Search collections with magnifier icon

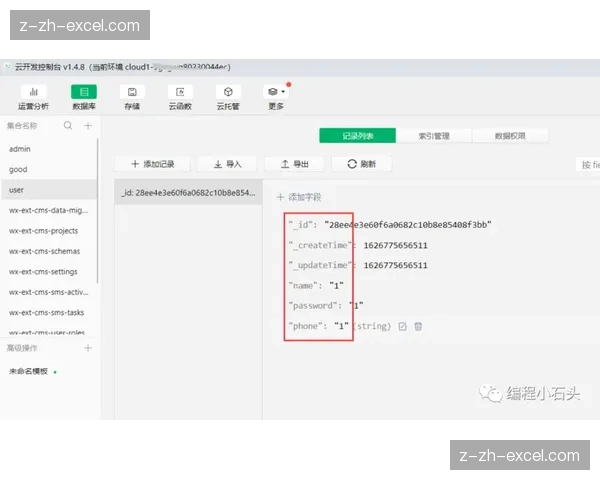click(x=68, y=126)
